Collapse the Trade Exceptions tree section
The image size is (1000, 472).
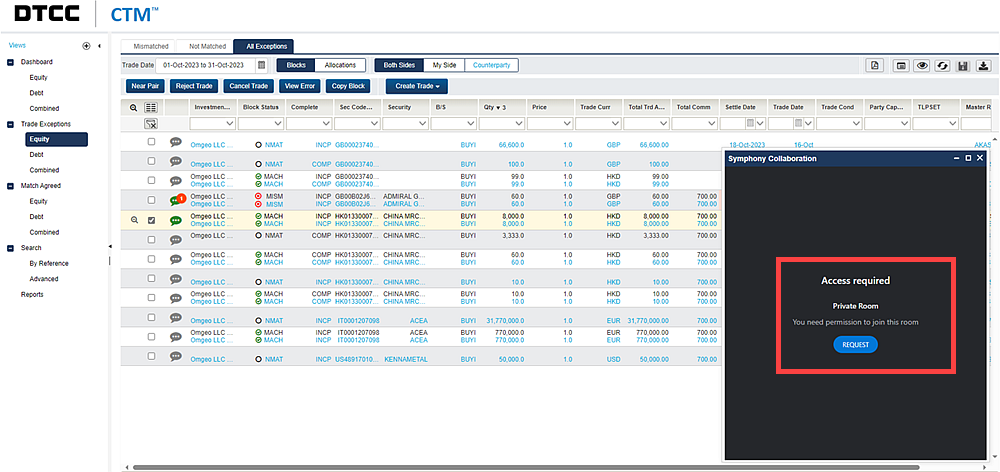(x=12, y=124)
